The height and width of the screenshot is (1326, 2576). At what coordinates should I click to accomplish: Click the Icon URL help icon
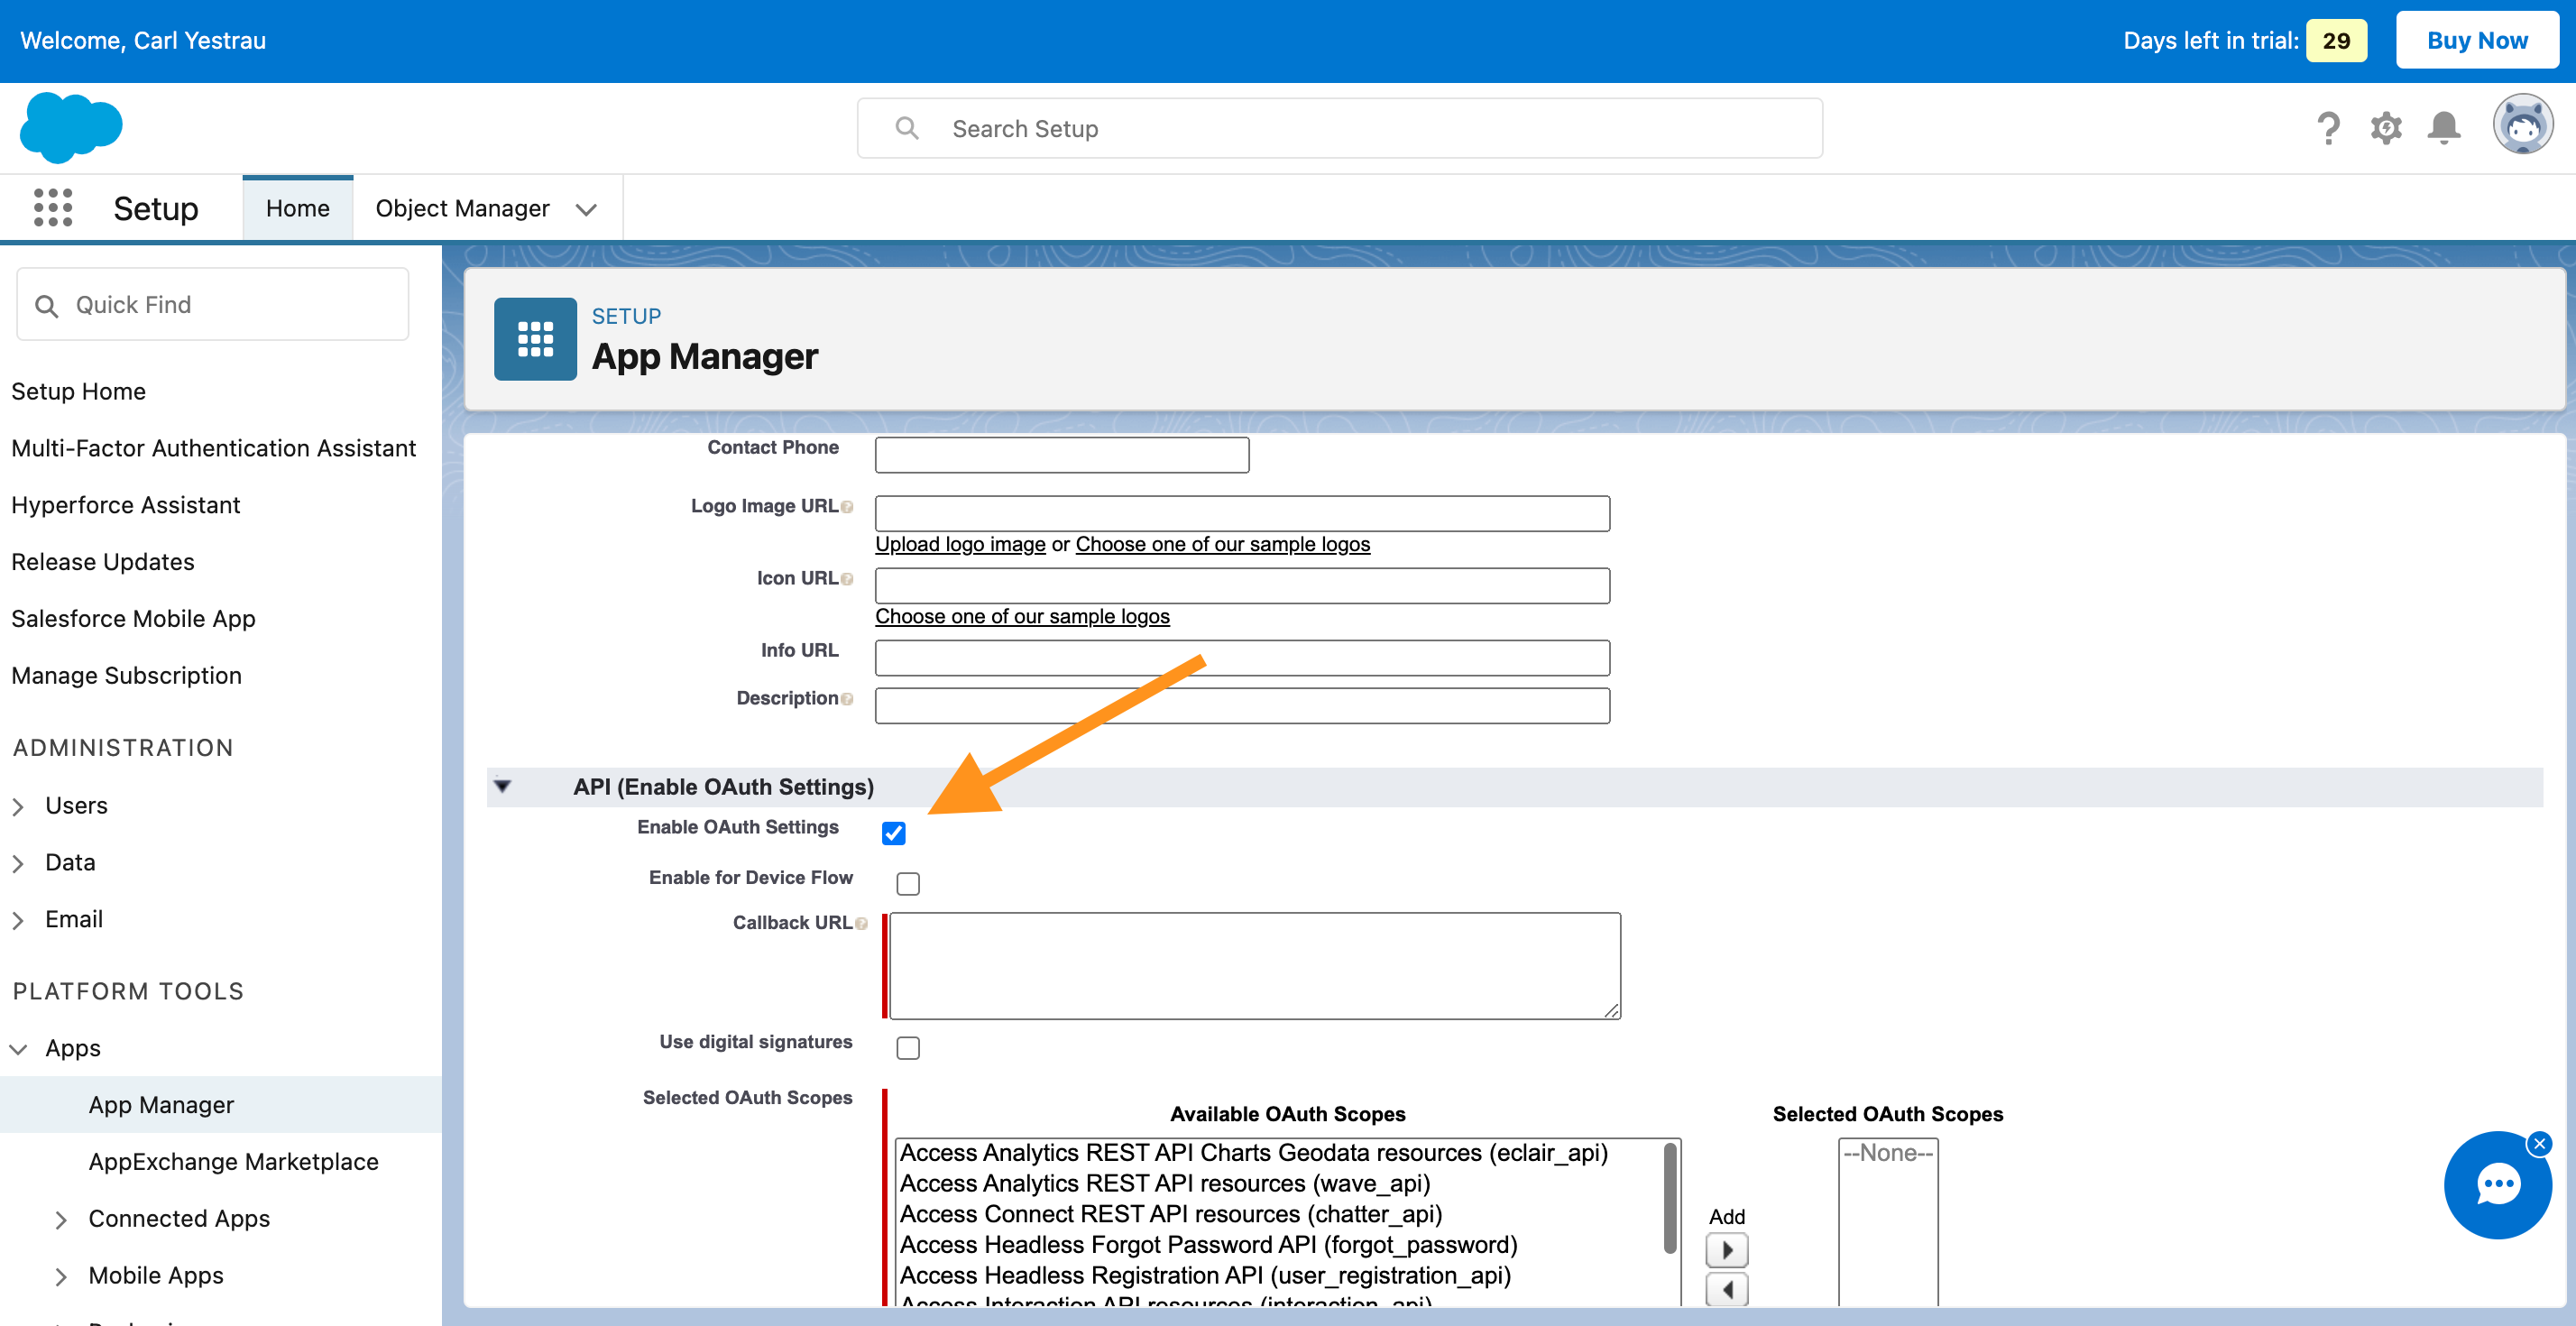(x=847, y=579)
